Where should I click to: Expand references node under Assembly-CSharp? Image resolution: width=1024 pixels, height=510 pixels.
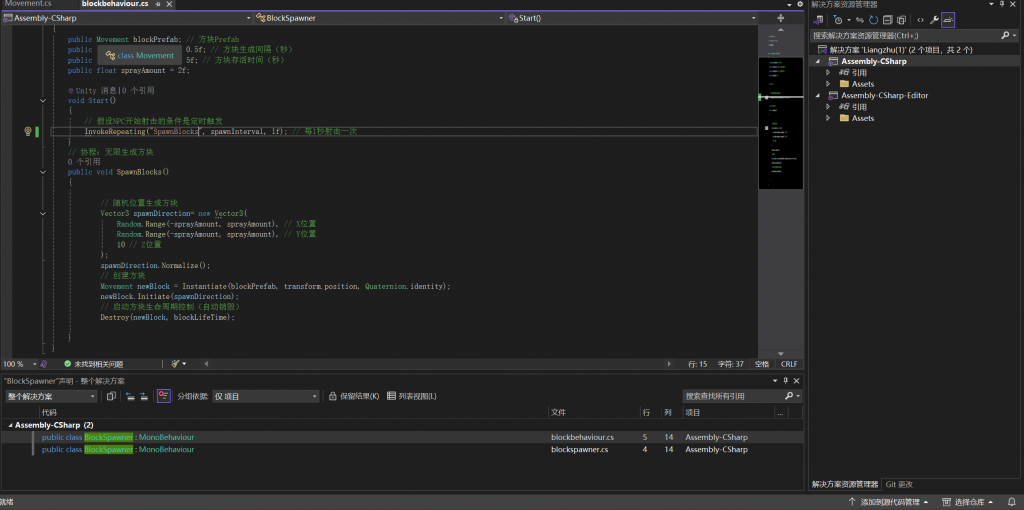pos(828,72)
